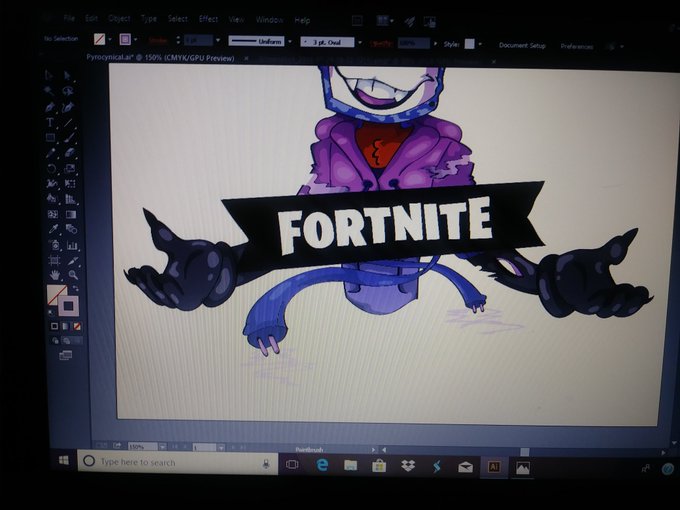
Task: Select the Paintbrush tool
Action: pos(69,138)
